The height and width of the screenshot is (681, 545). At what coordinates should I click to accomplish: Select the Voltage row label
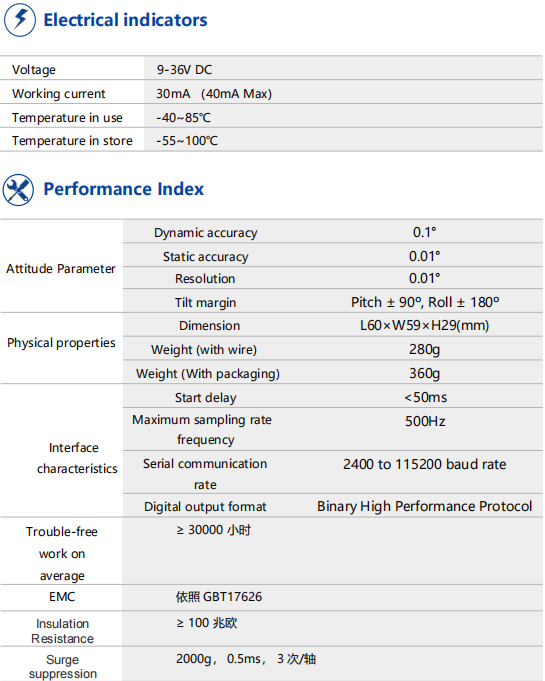[x=34, y=69]
